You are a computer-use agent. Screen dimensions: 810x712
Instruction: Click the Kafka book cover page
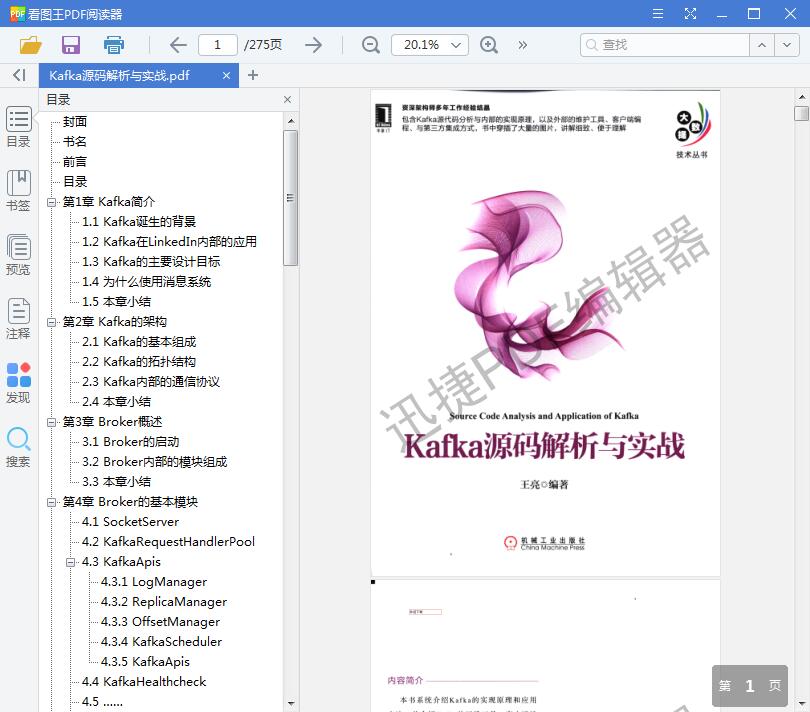(x=546, y=333)
